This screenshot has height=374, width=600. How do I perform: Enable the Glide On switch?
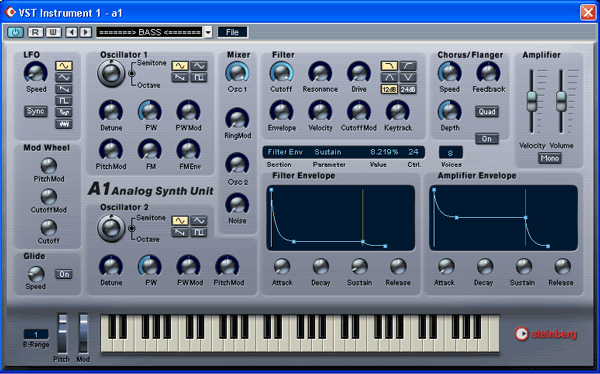click(64, 274)
